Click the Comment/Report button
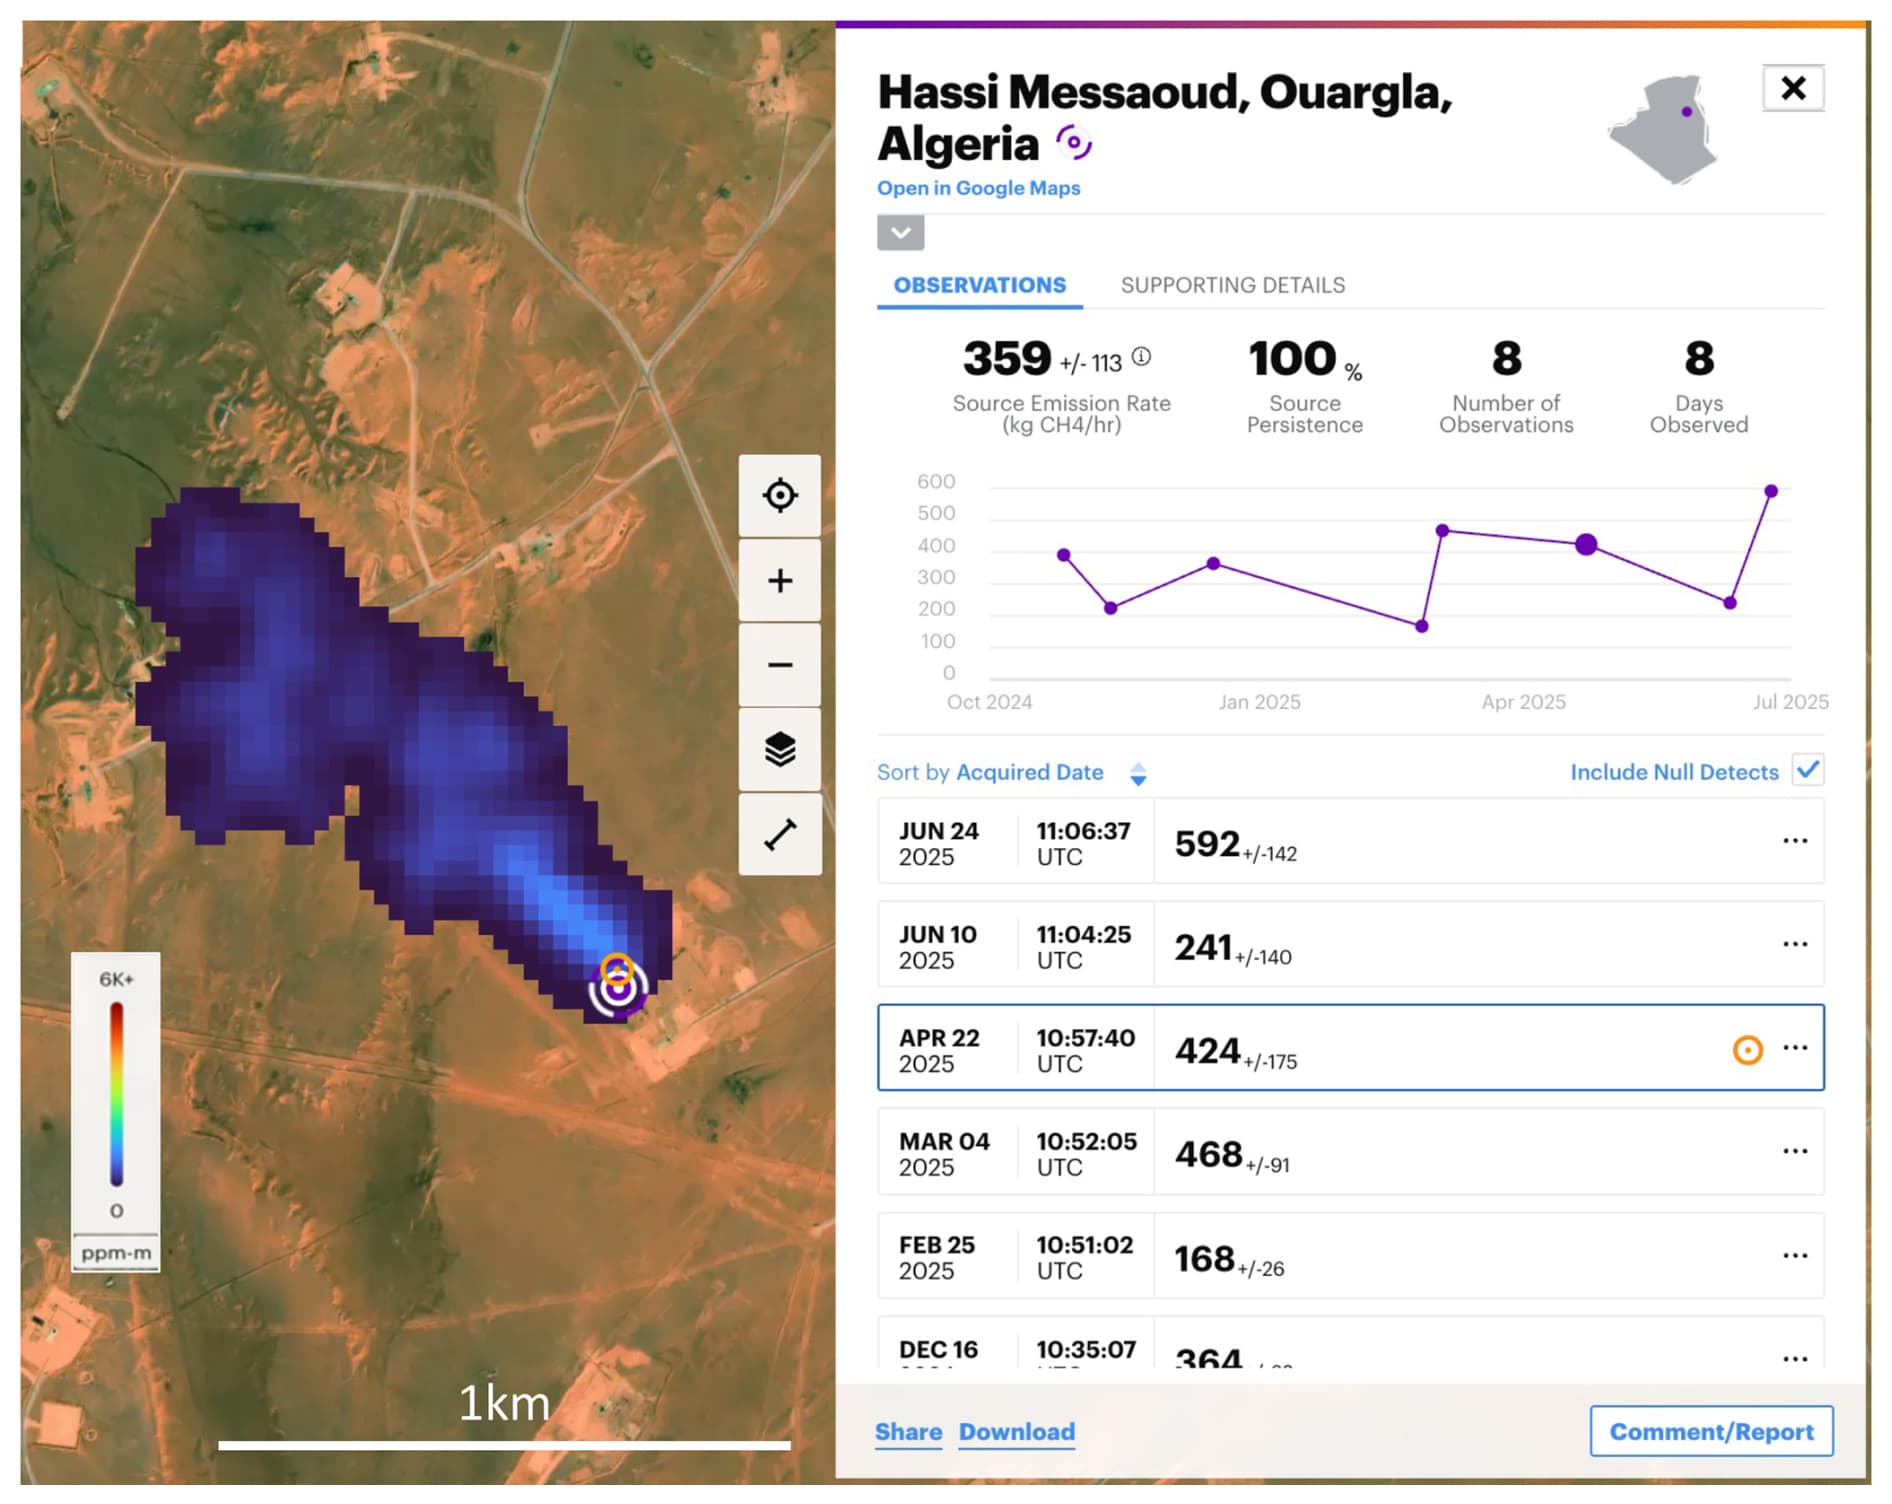This screenshot has width=1892, height=1504. click(x=1711, y=1431)
